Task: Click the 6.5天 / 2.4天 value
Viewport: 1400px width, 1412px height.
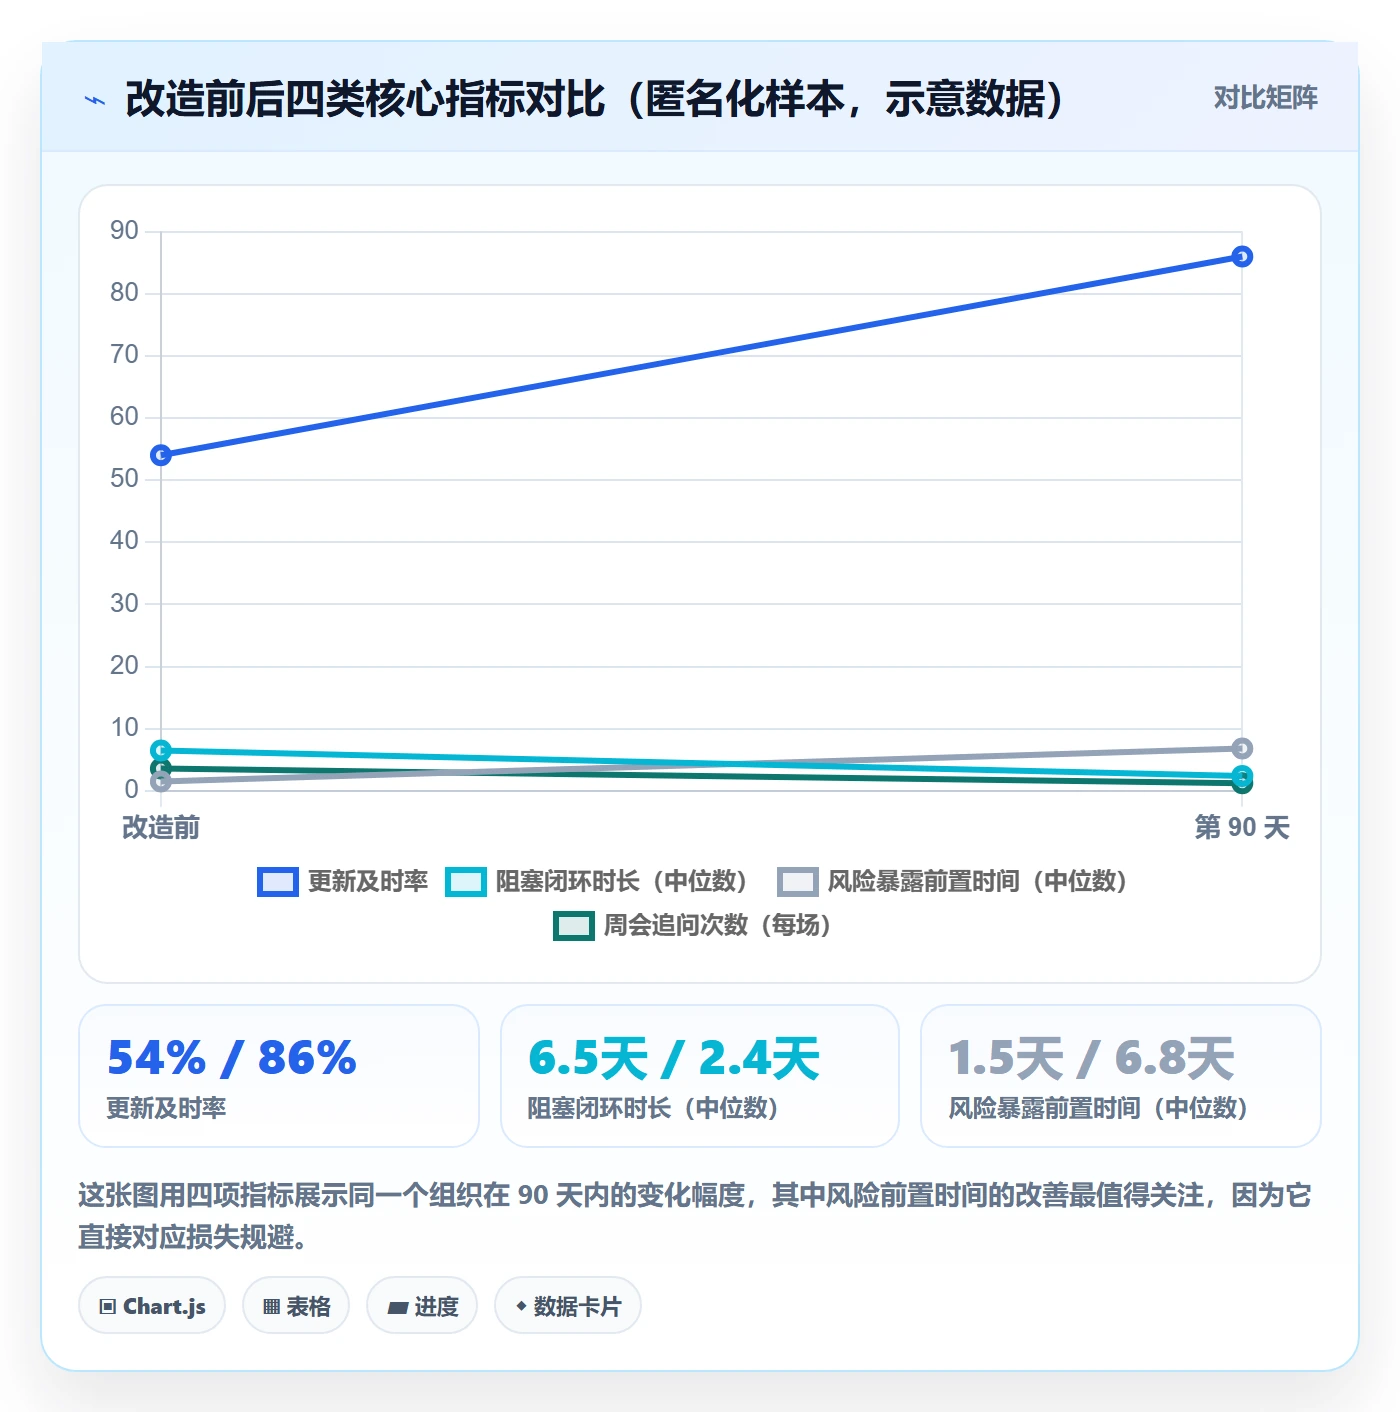Action: click(674, 1058)
